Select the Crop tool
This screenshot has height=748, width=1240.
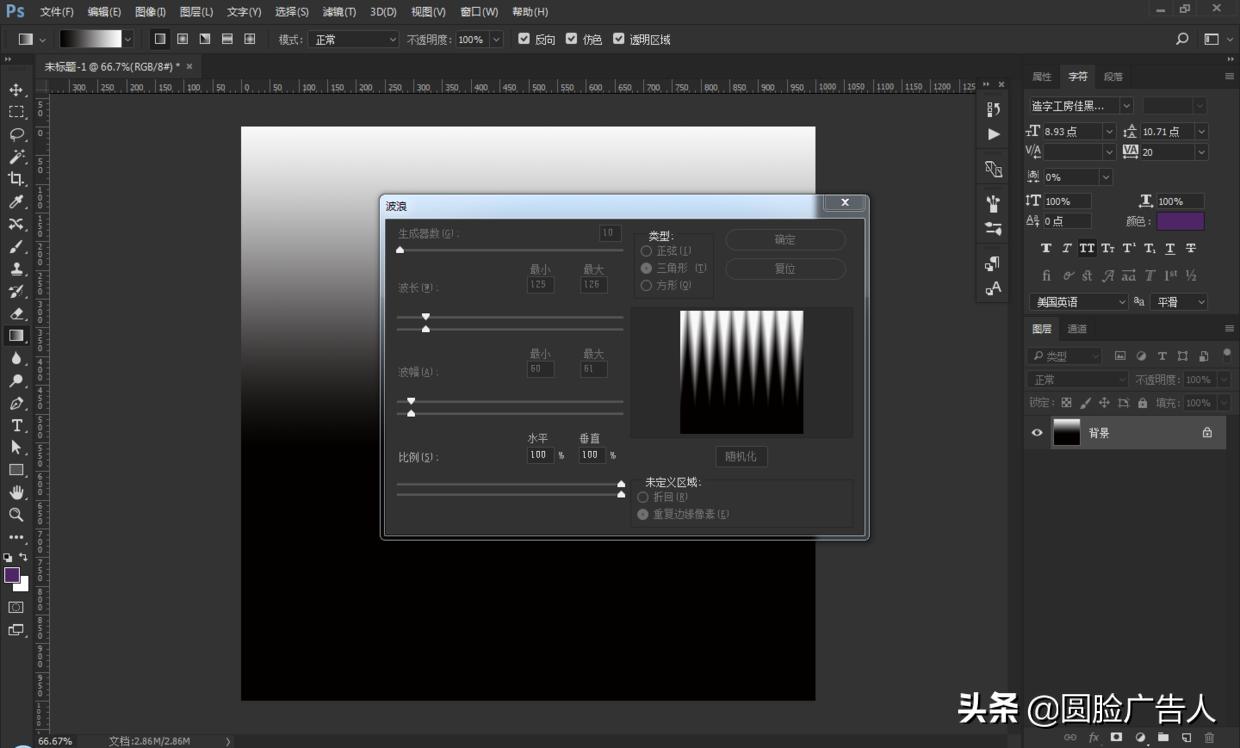[16, 179]
